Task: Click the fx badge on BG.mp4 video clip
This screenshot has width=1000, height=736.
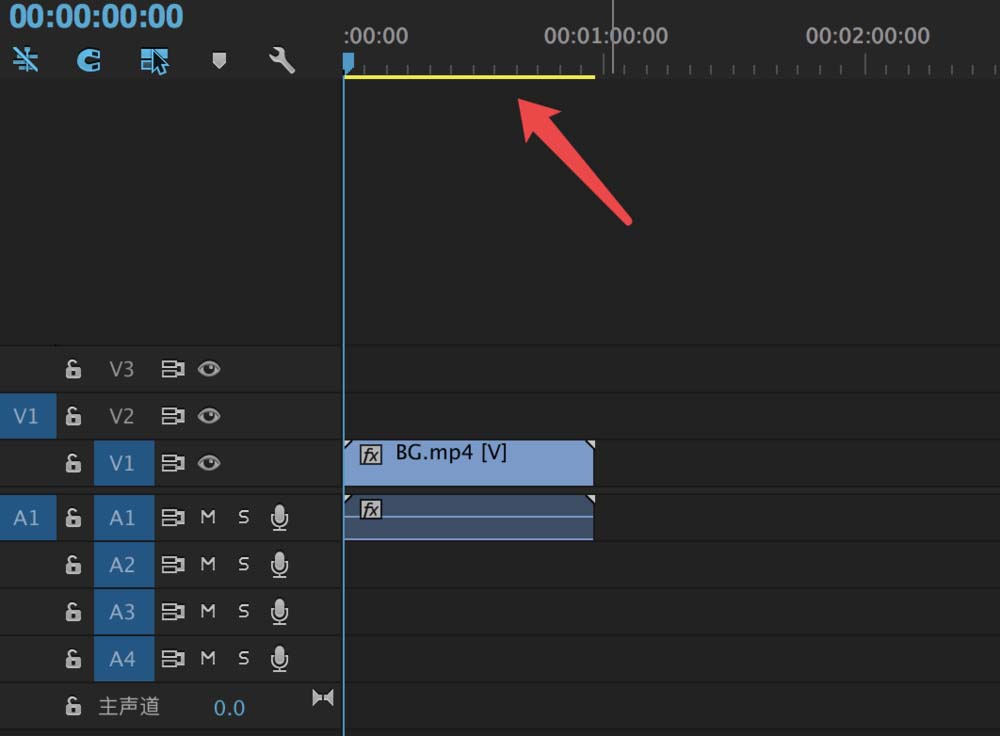Action: (371, 455)
